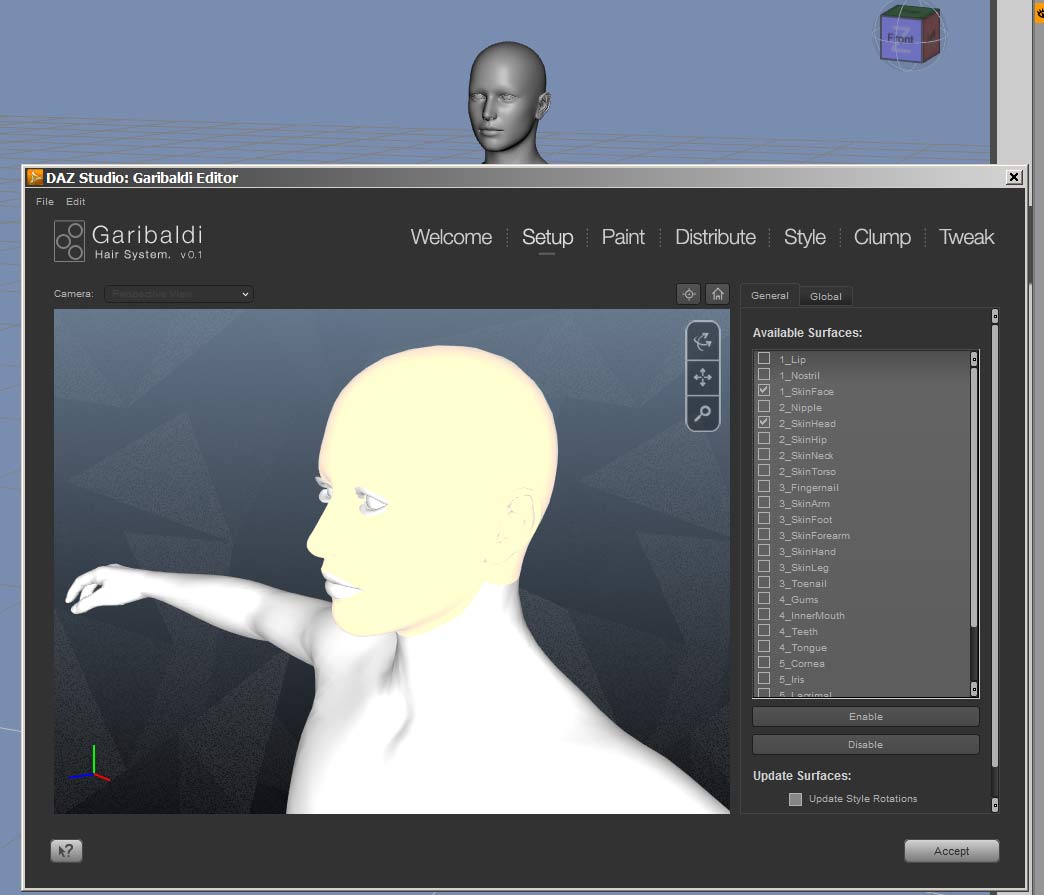Image resolution: width=1044 pixels, height=895 pixels.
Task: Check the 3_SkinArm surface box
Action: pyautogui.click(x=764, y=502)
